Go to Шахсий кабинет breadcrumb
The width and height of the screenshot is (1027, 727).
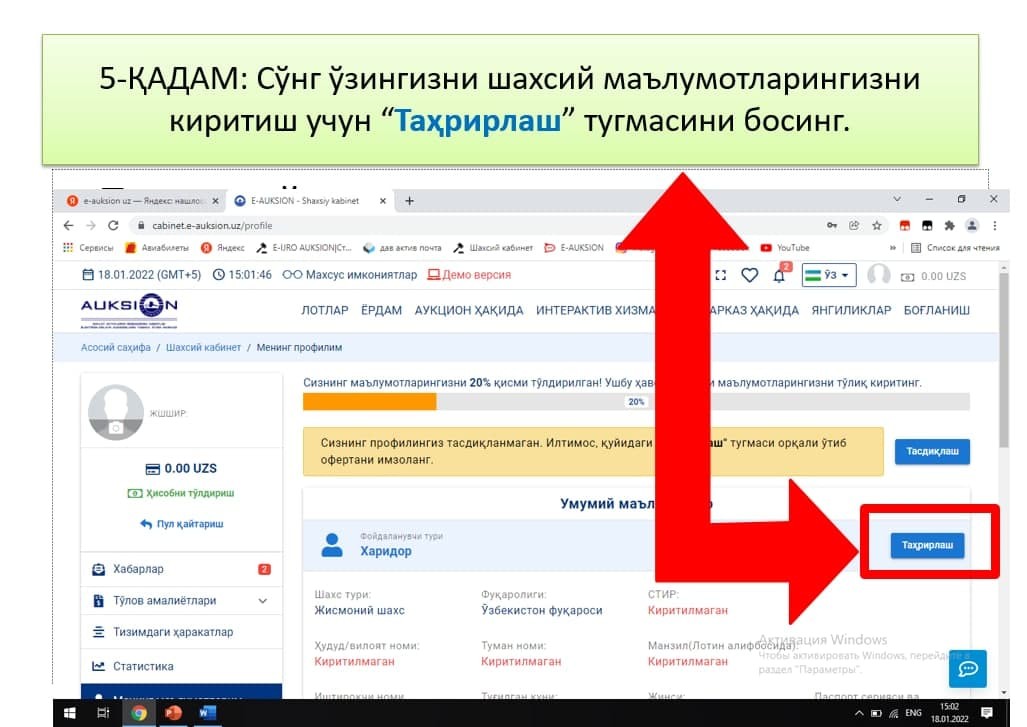tap(203, 348)
